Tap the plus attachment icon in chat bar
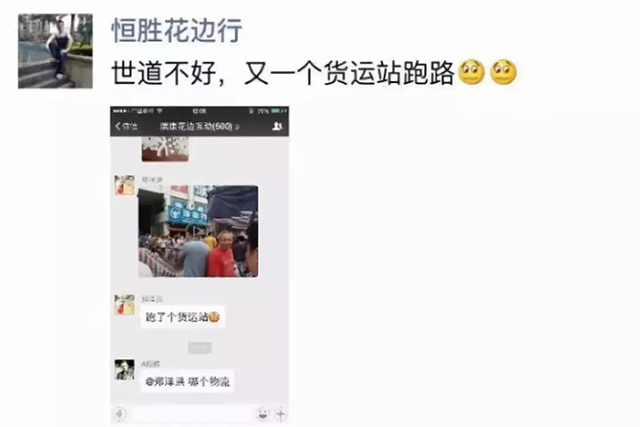640x427 pixels. point(281,414)
